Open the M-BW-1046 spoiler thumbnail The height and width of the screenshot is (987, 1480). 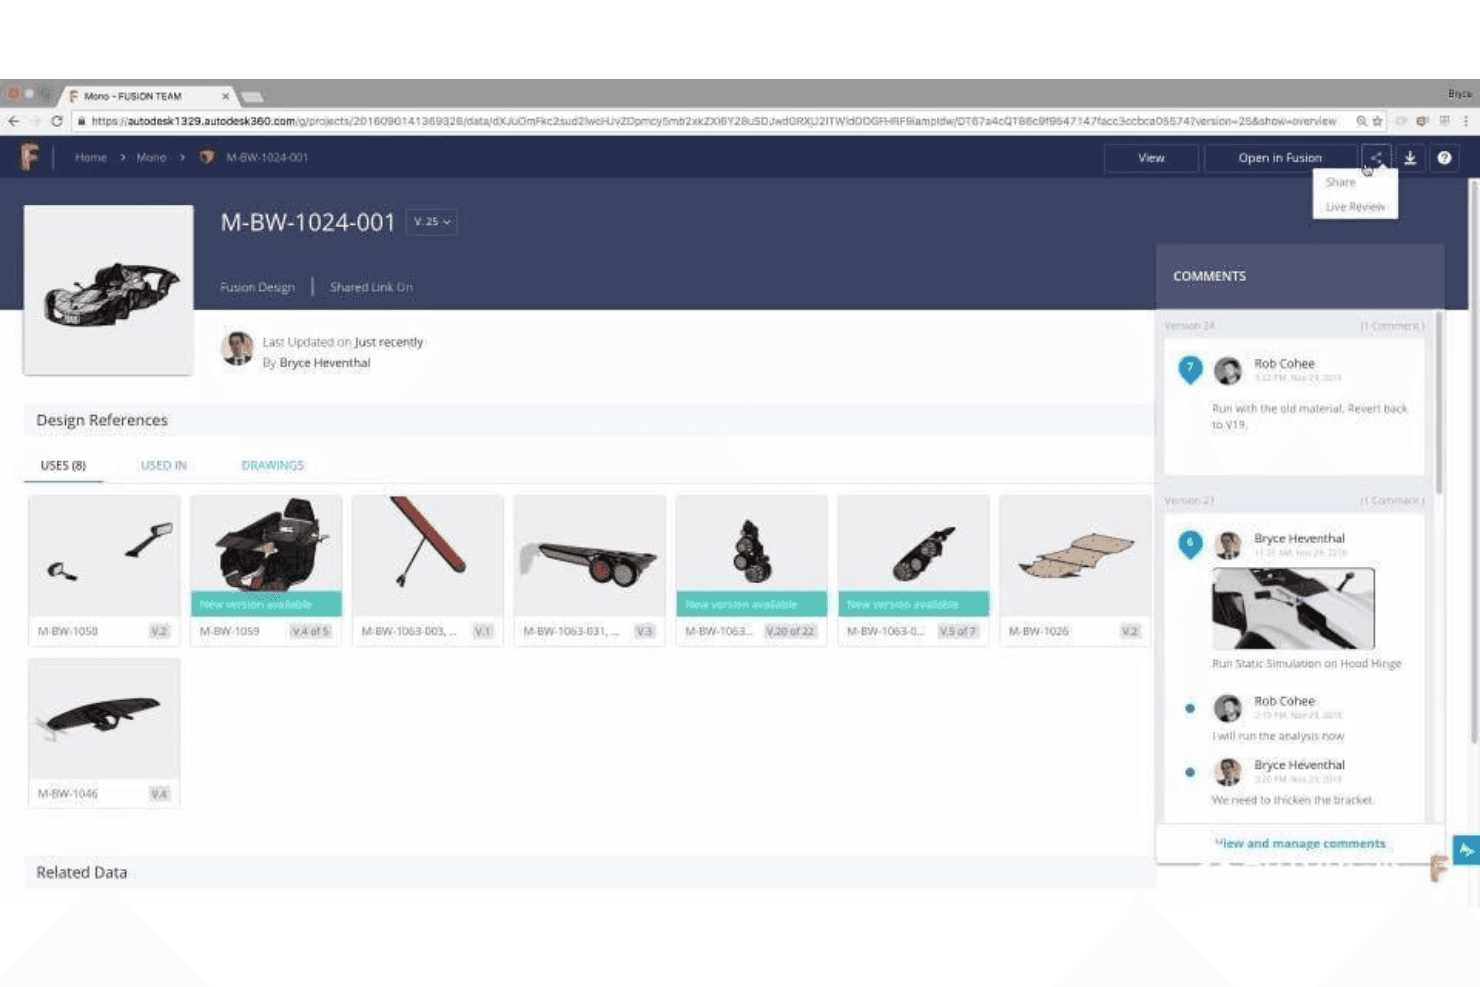coord(104,719)
